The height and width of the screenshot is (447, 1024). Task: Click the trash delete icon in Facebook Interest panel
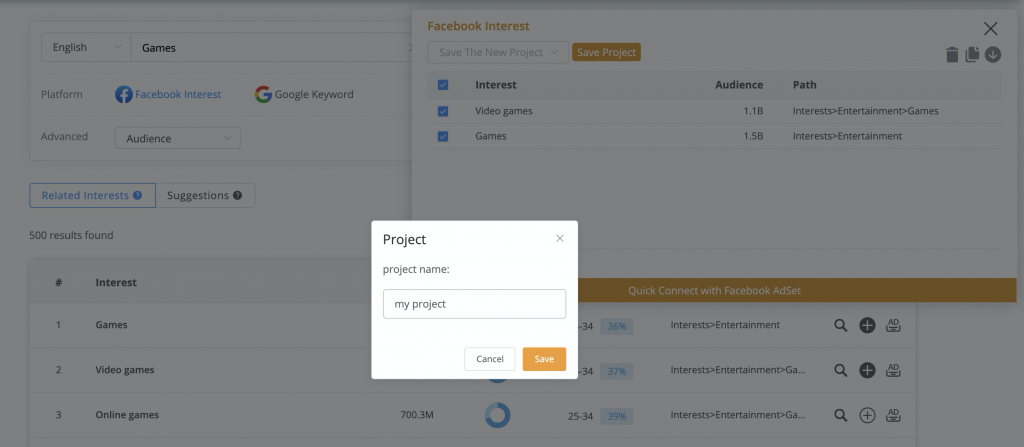[x=952, y=55]
